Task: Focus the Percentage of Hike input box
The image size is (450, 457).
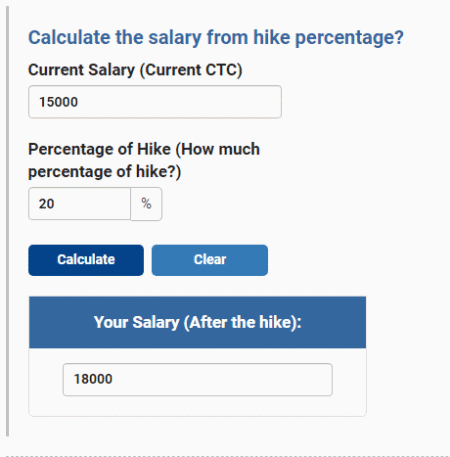Action: (79, 204)
